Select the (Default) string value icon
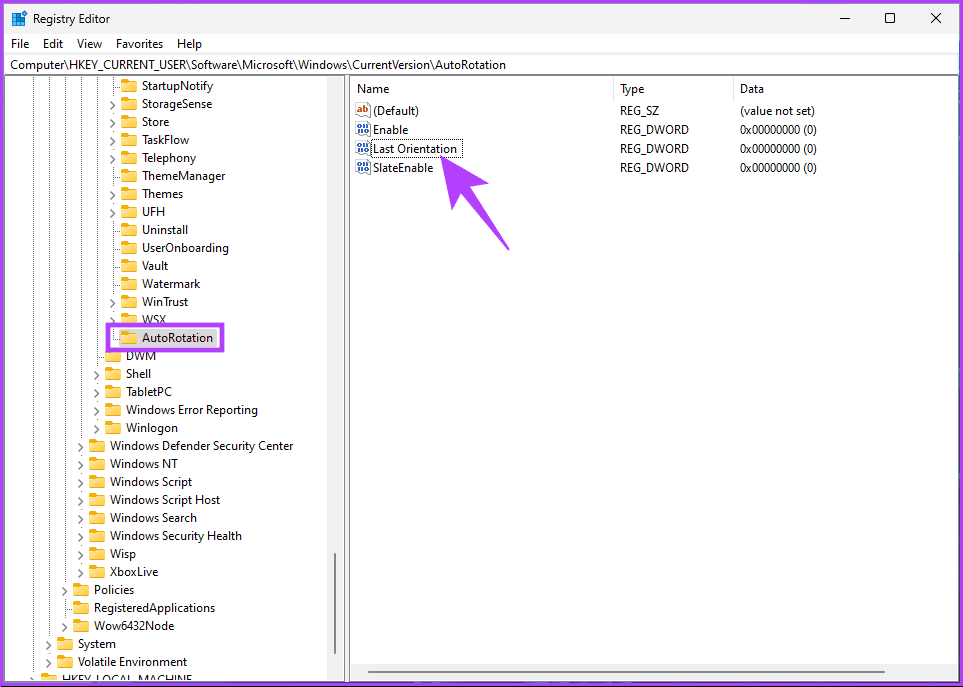Screen dimensions: 963x687 click(363, 111)
